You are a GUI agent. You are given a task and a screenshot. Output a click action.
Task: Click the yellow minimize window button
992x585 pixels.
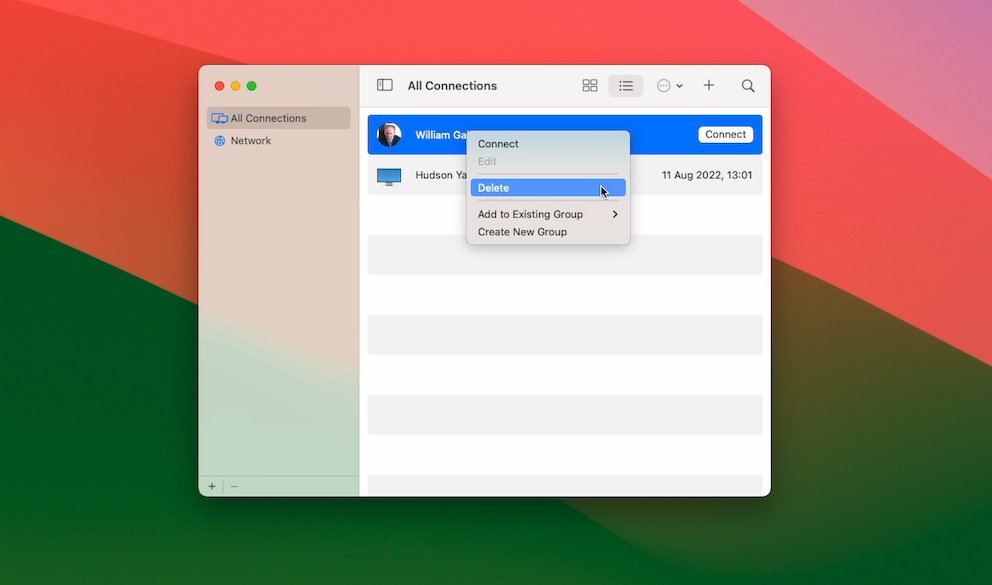point(236,86)
